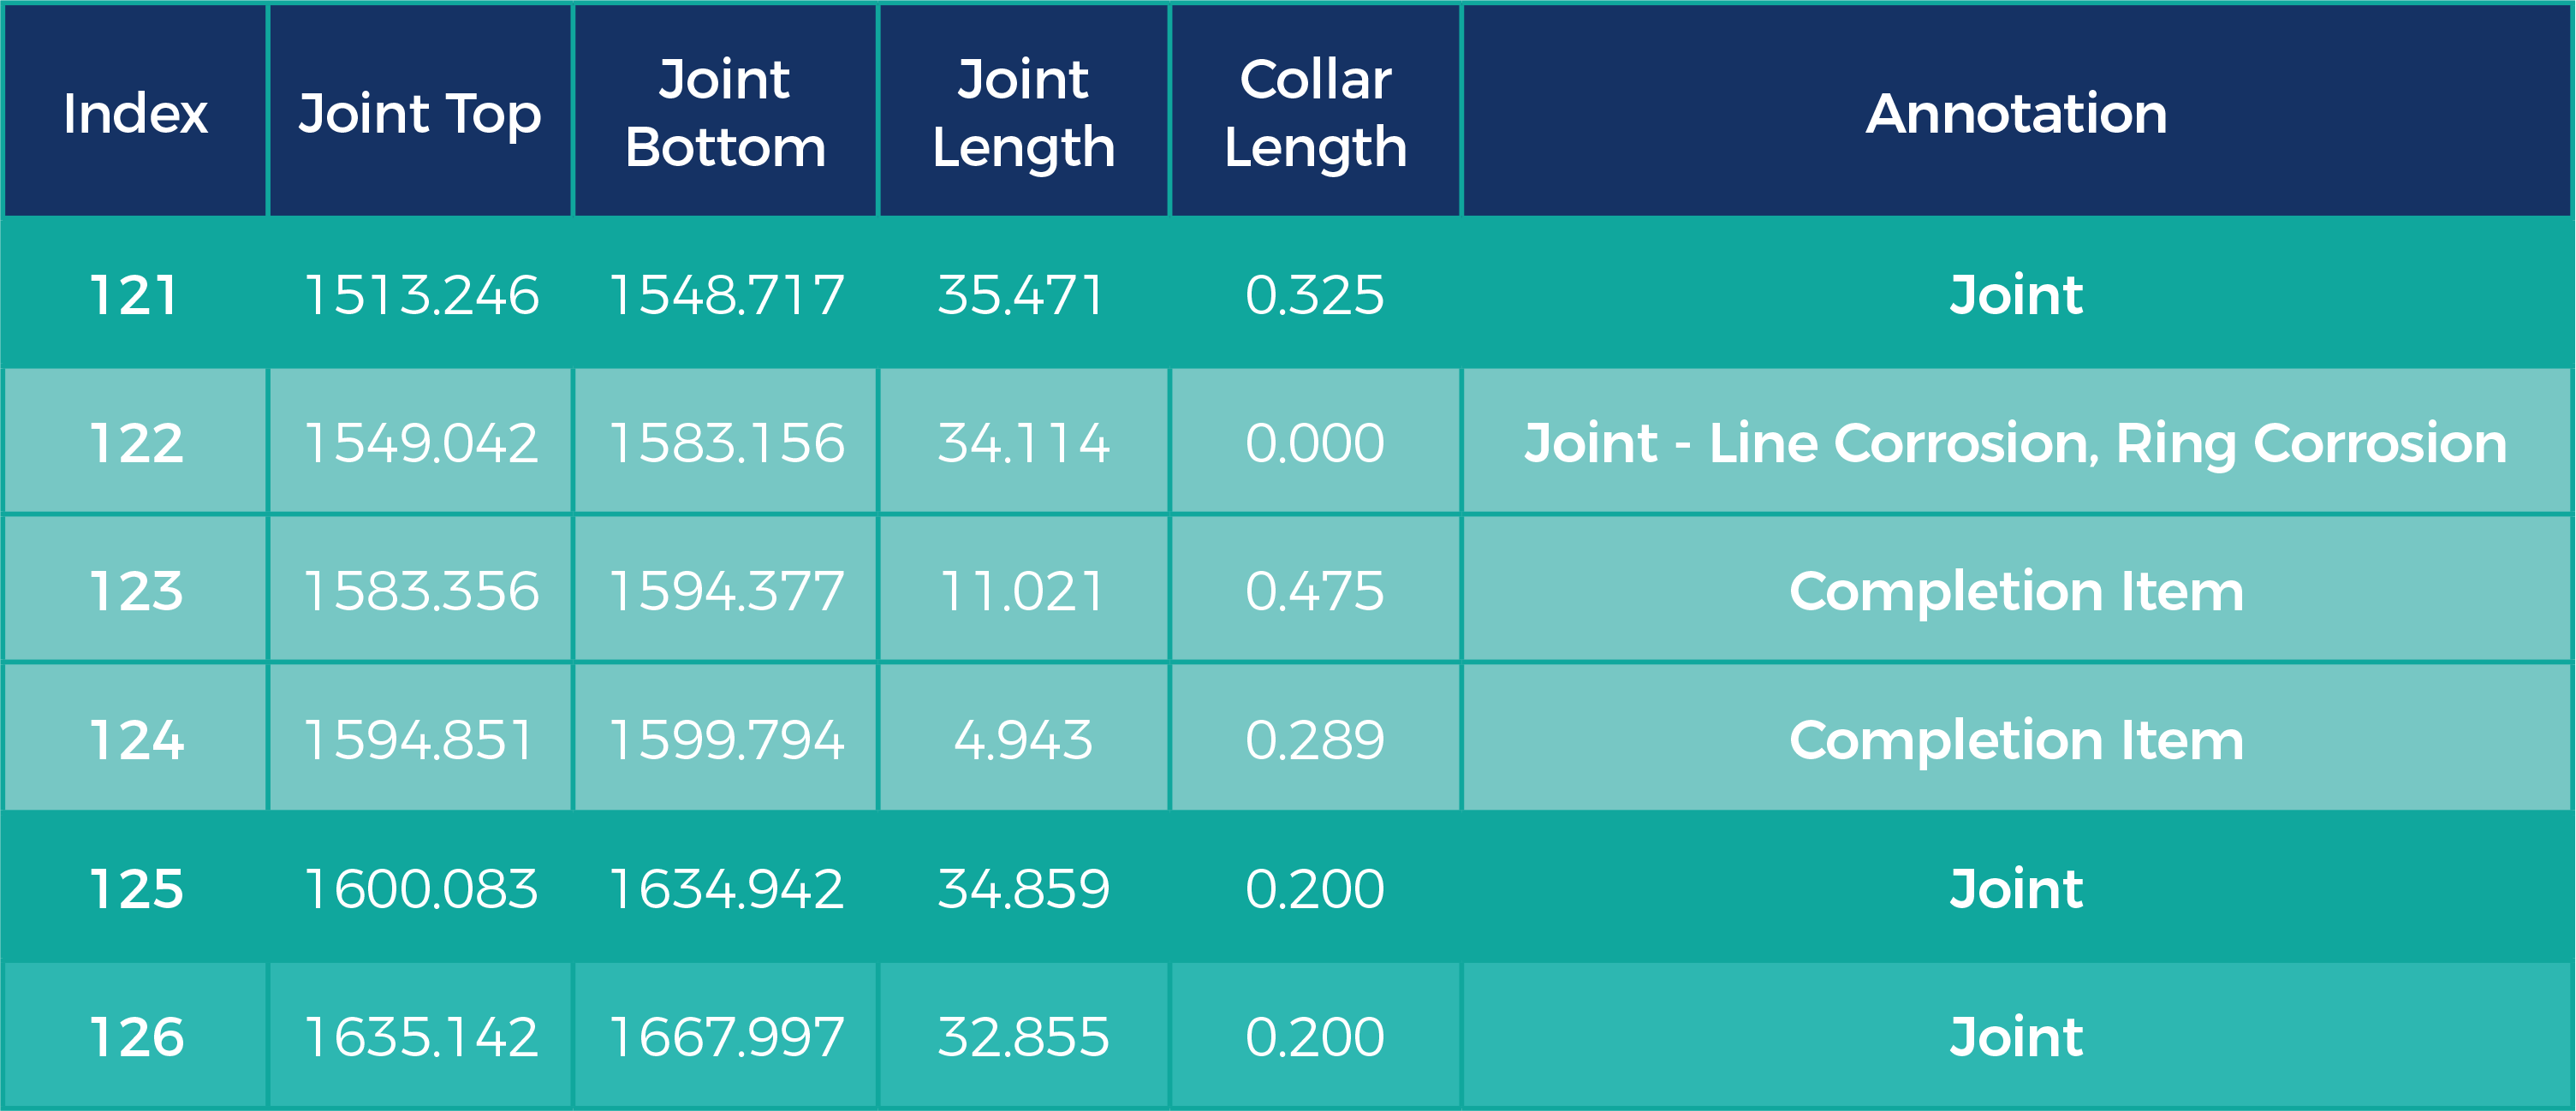Select Completion Item annotation in row 124
The height and width of the screenshot is (1111, 2576).
coord(2016,740)
